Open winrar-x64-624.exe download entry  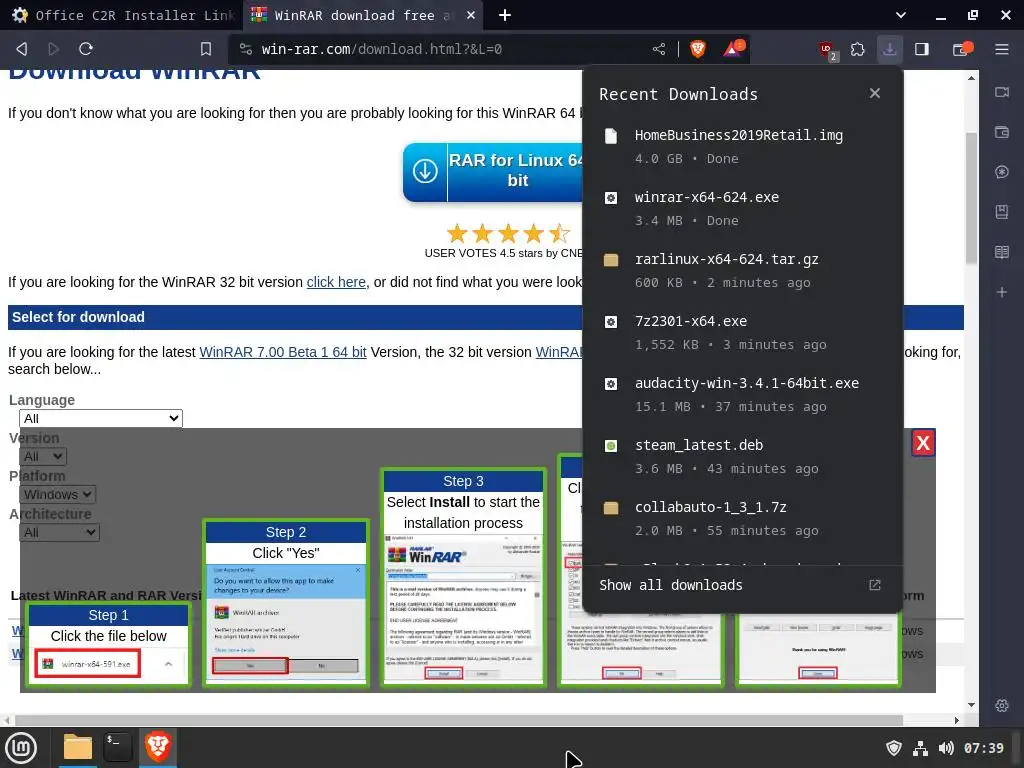(743, 208)
